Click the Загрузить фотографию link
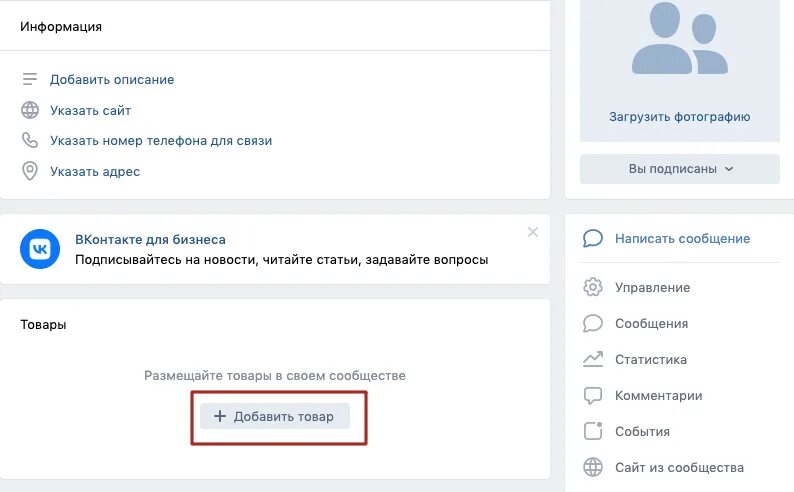 tap(680, 116)
